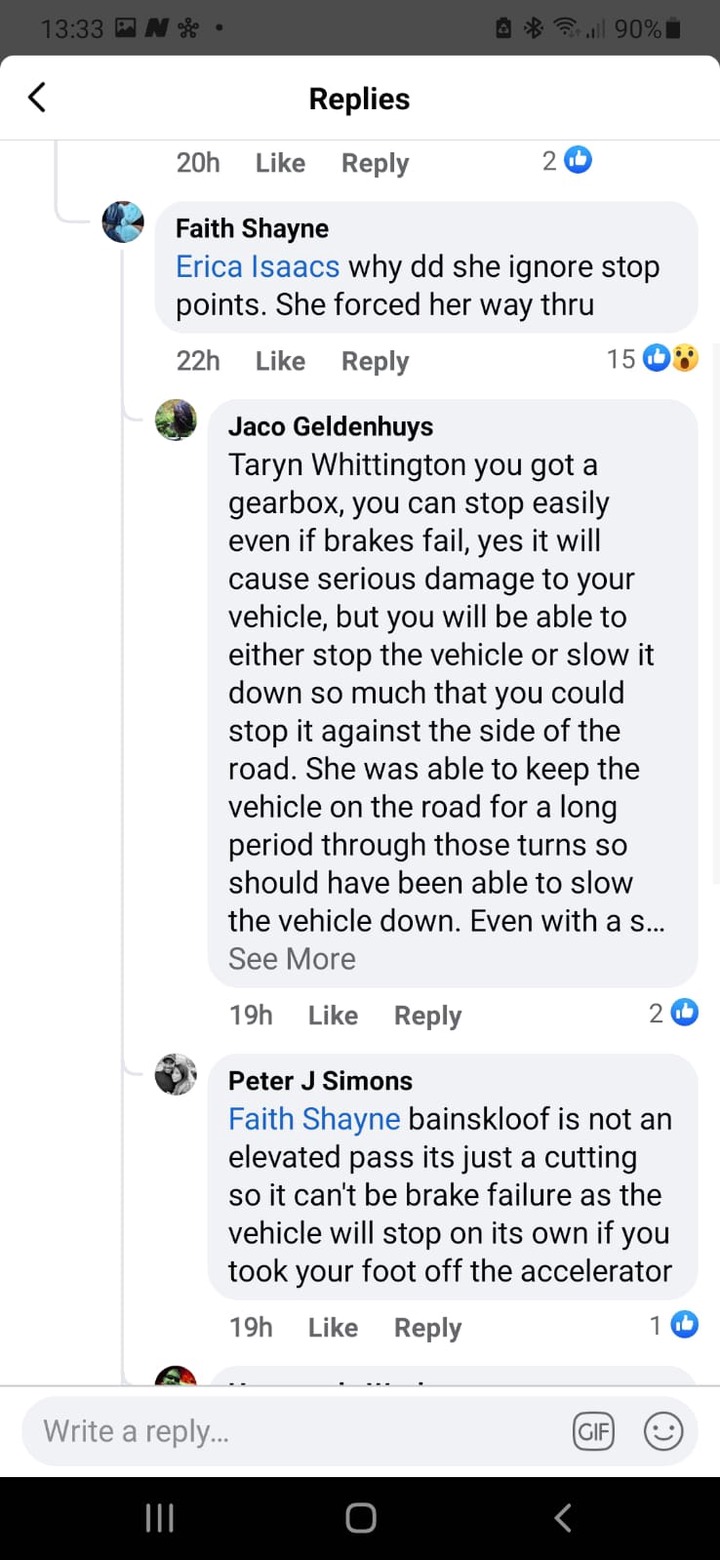Open the tagged Erica Isaacs profile link
This screenshot has width=720, height=1560.
(258, 267)
